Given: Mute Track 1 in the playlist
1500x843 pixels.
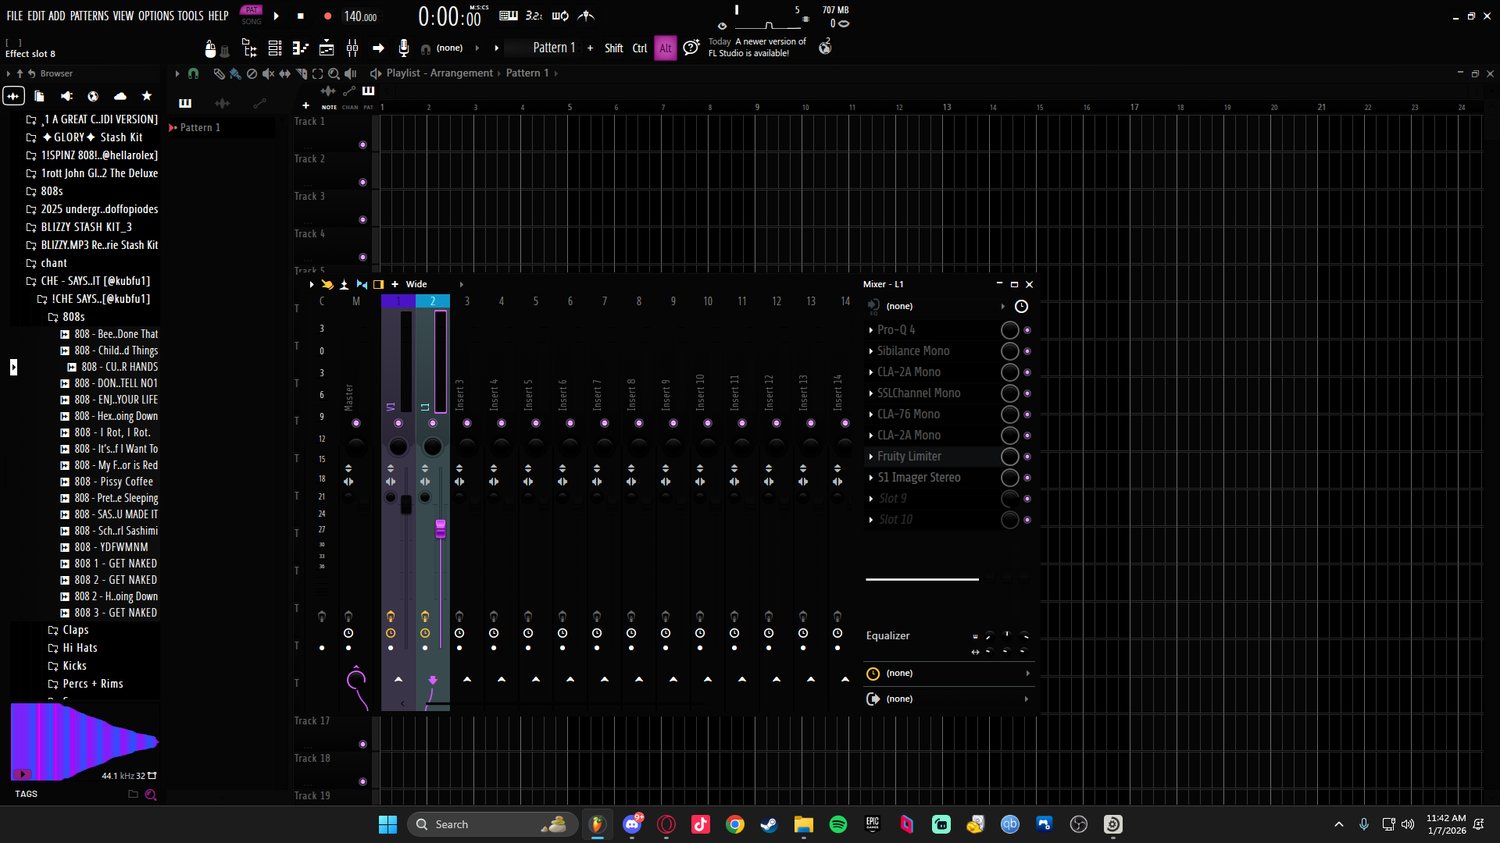Looking at the screenshot, I should pos(362,145).
